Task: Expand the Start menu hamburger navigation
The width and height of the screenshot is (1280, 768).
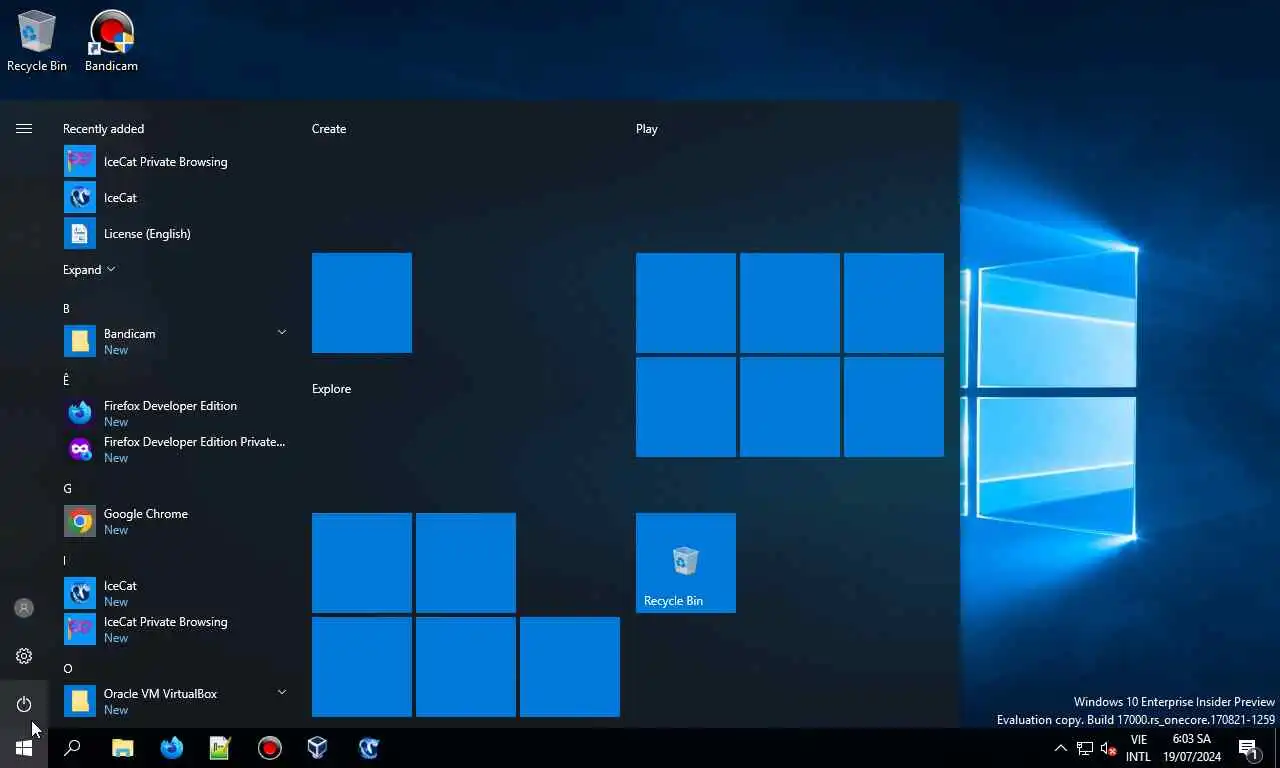Action: (24, 128)
